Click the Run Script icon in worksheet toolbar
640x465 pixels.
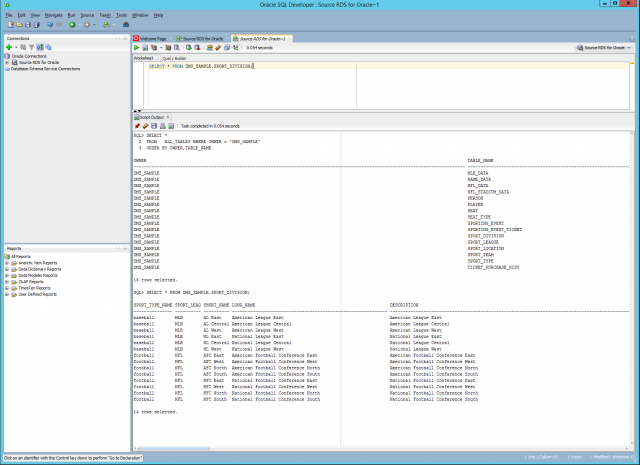[145, 48]
